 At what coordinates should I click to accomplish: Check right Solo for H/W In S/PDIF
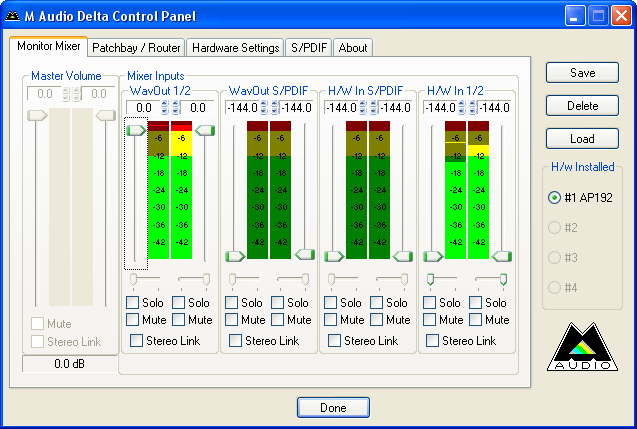377,303
